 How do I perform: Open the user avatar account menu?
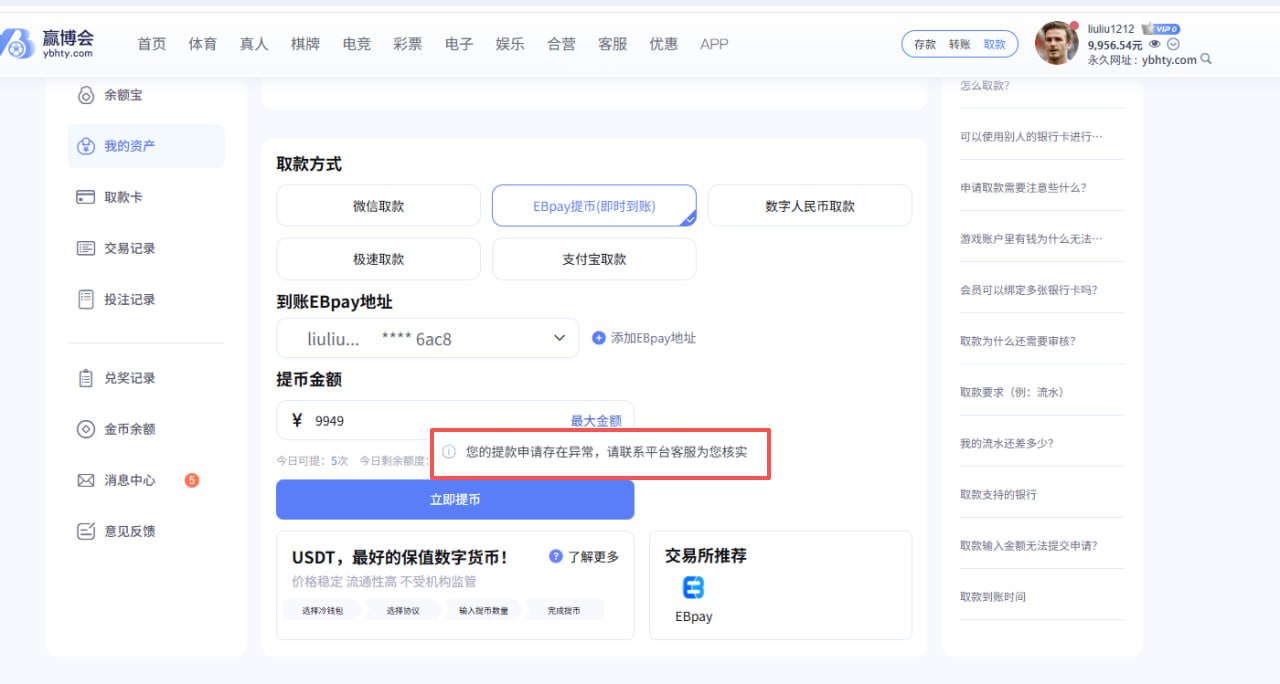pyautogui.click(x=1056, y=43)
